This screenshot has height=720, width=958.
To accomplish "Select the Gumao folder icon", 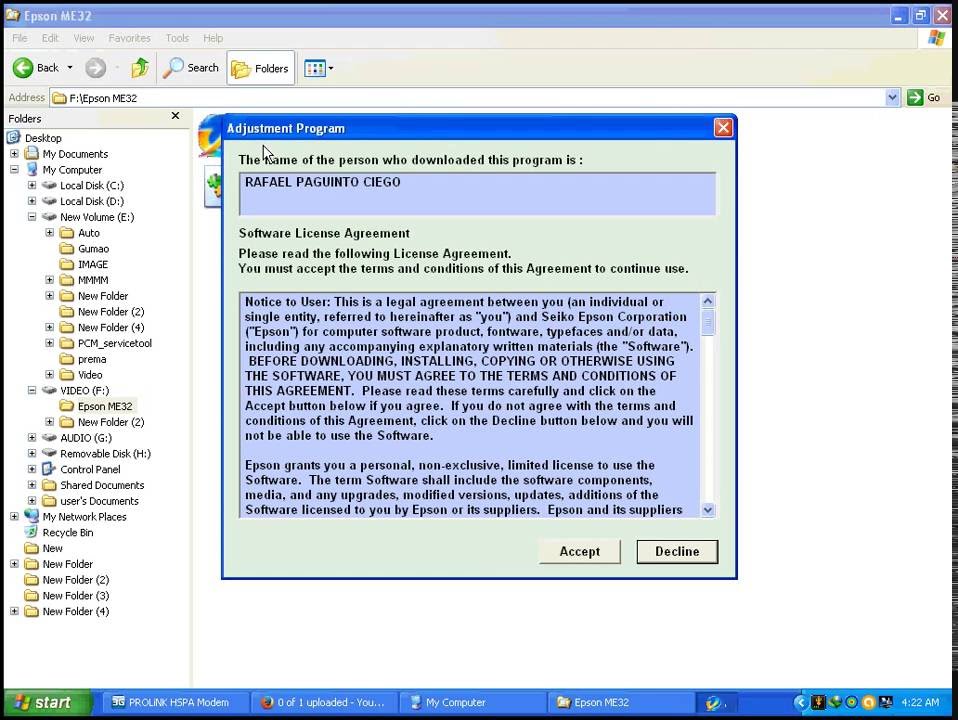I will tap(67, 248).
